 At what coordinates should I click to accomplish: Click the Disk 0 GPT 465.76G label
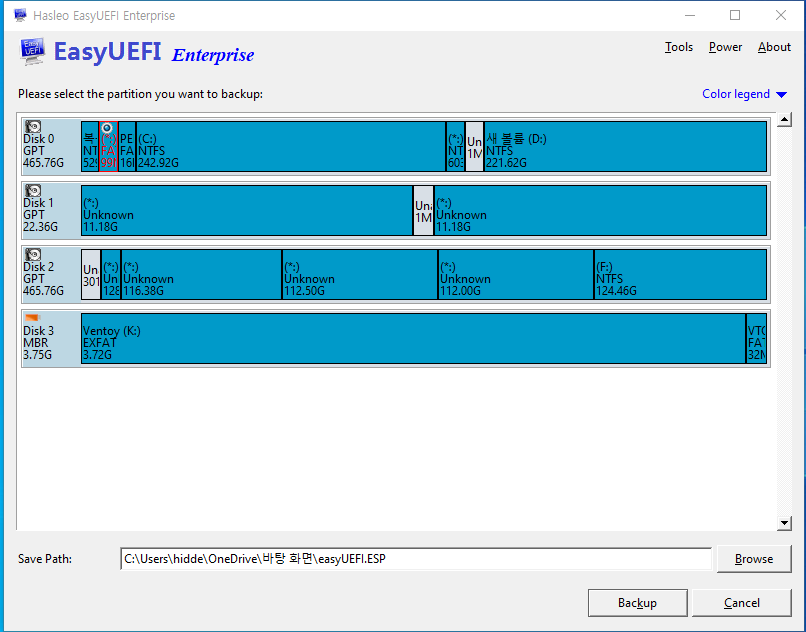[x=44, y=151]
